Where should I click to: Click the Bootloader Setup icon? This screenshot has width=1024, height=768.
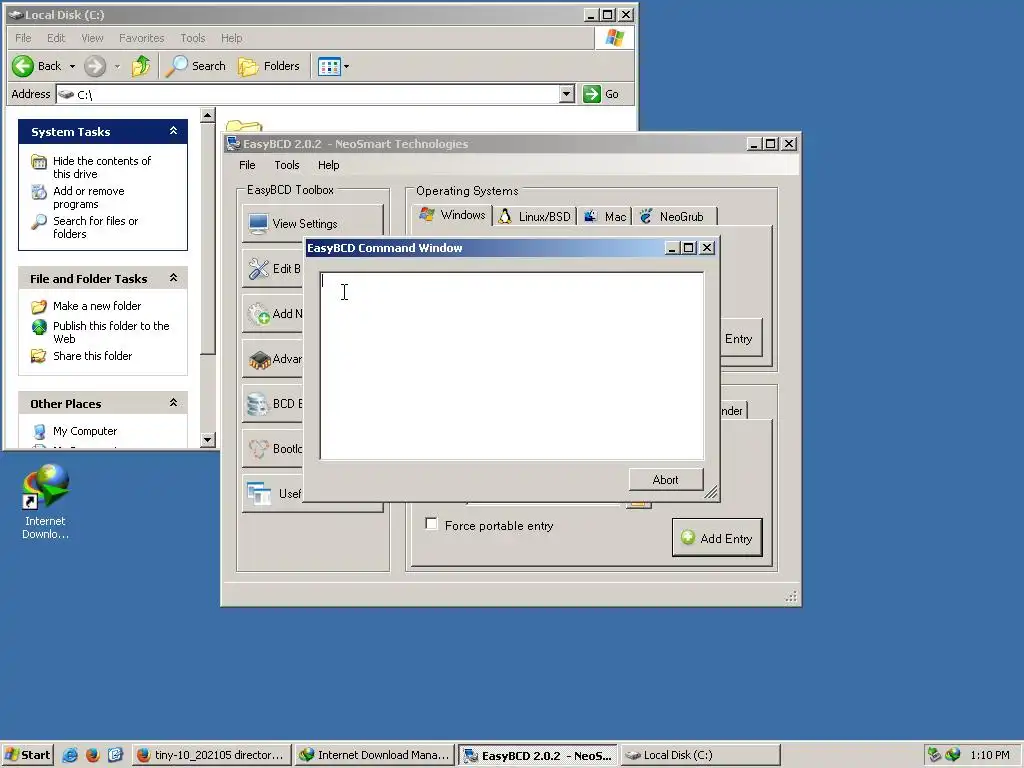[259, 449]
